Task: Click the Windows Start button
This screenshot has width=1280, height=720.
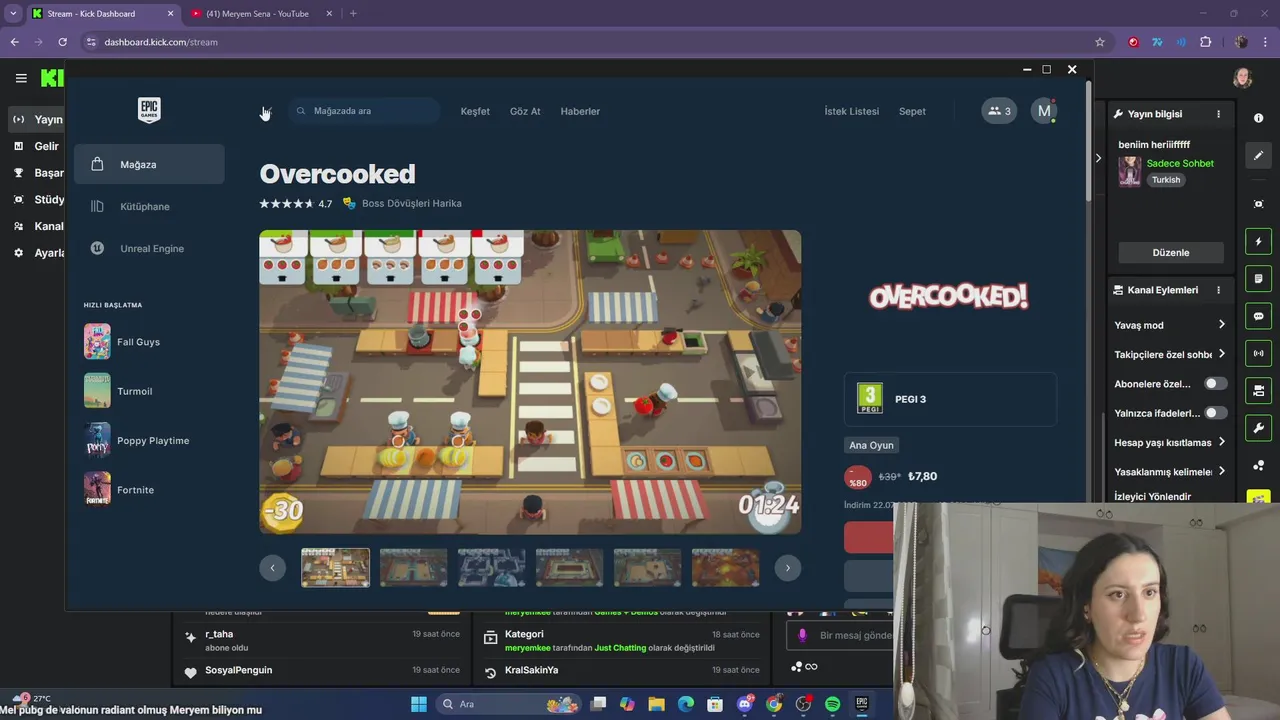Action: coord(419,704)
